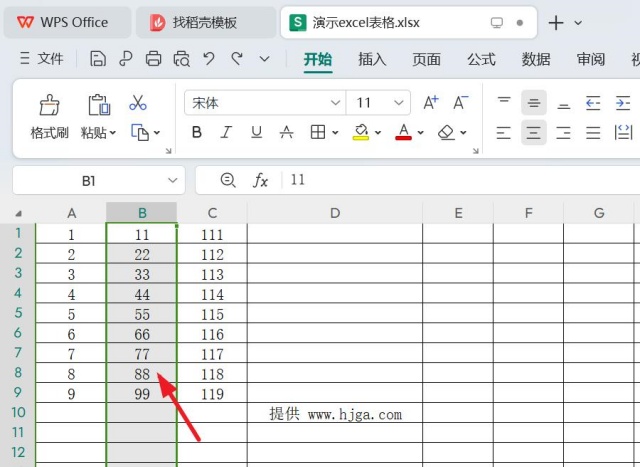Redo the last action
Screen dimensions: 640x467
(x=237, y=59)
